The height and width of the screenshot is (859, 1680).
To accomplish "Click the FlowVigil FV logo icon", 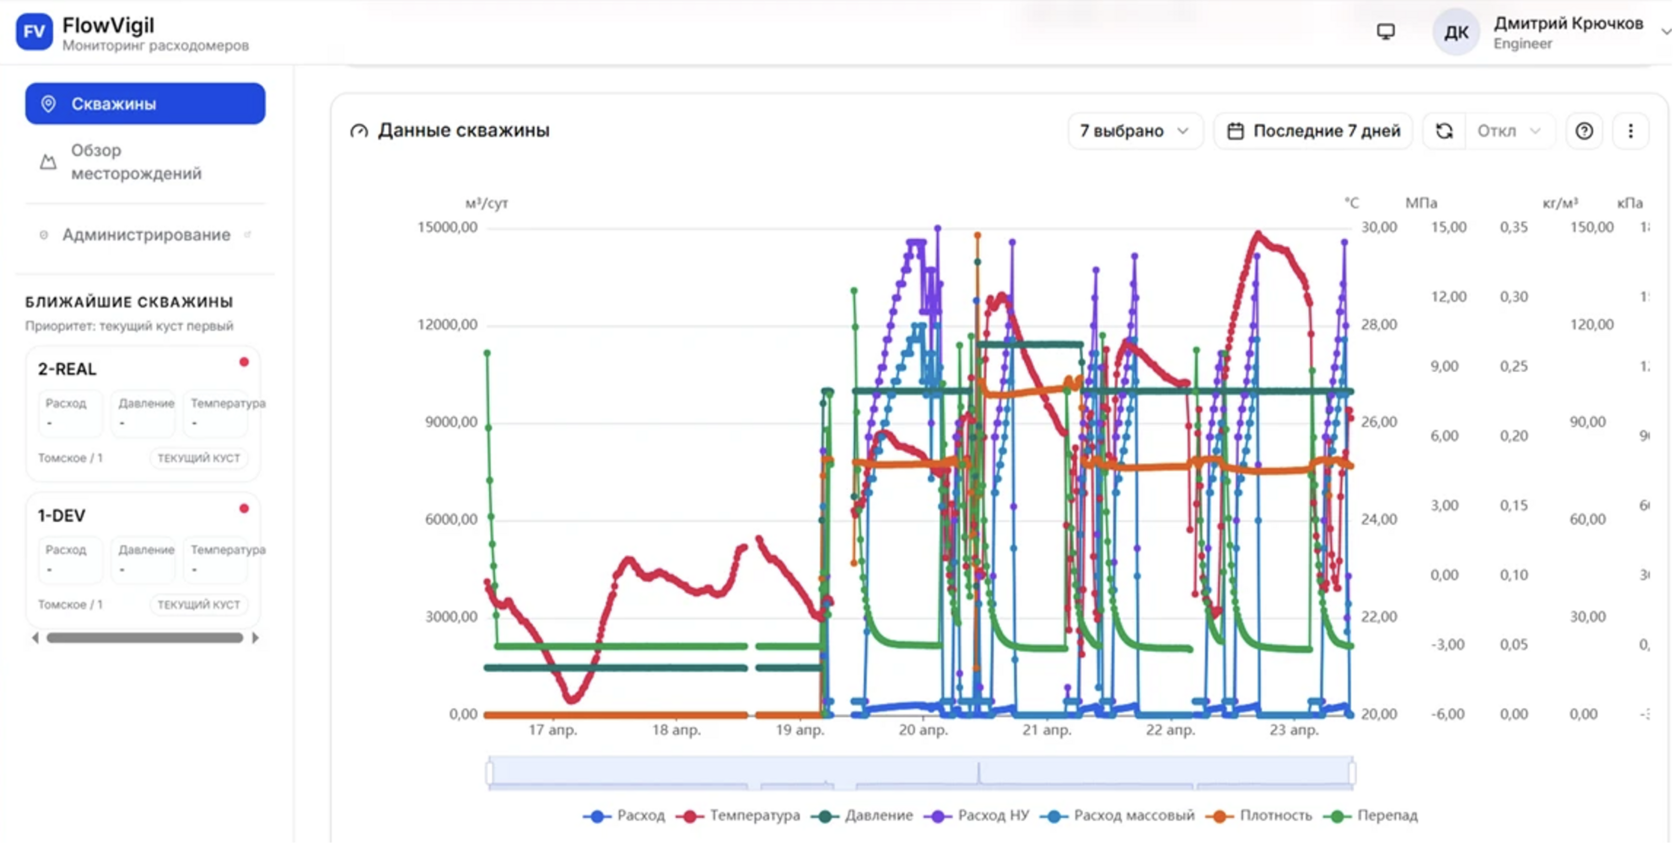I will 34,32.
